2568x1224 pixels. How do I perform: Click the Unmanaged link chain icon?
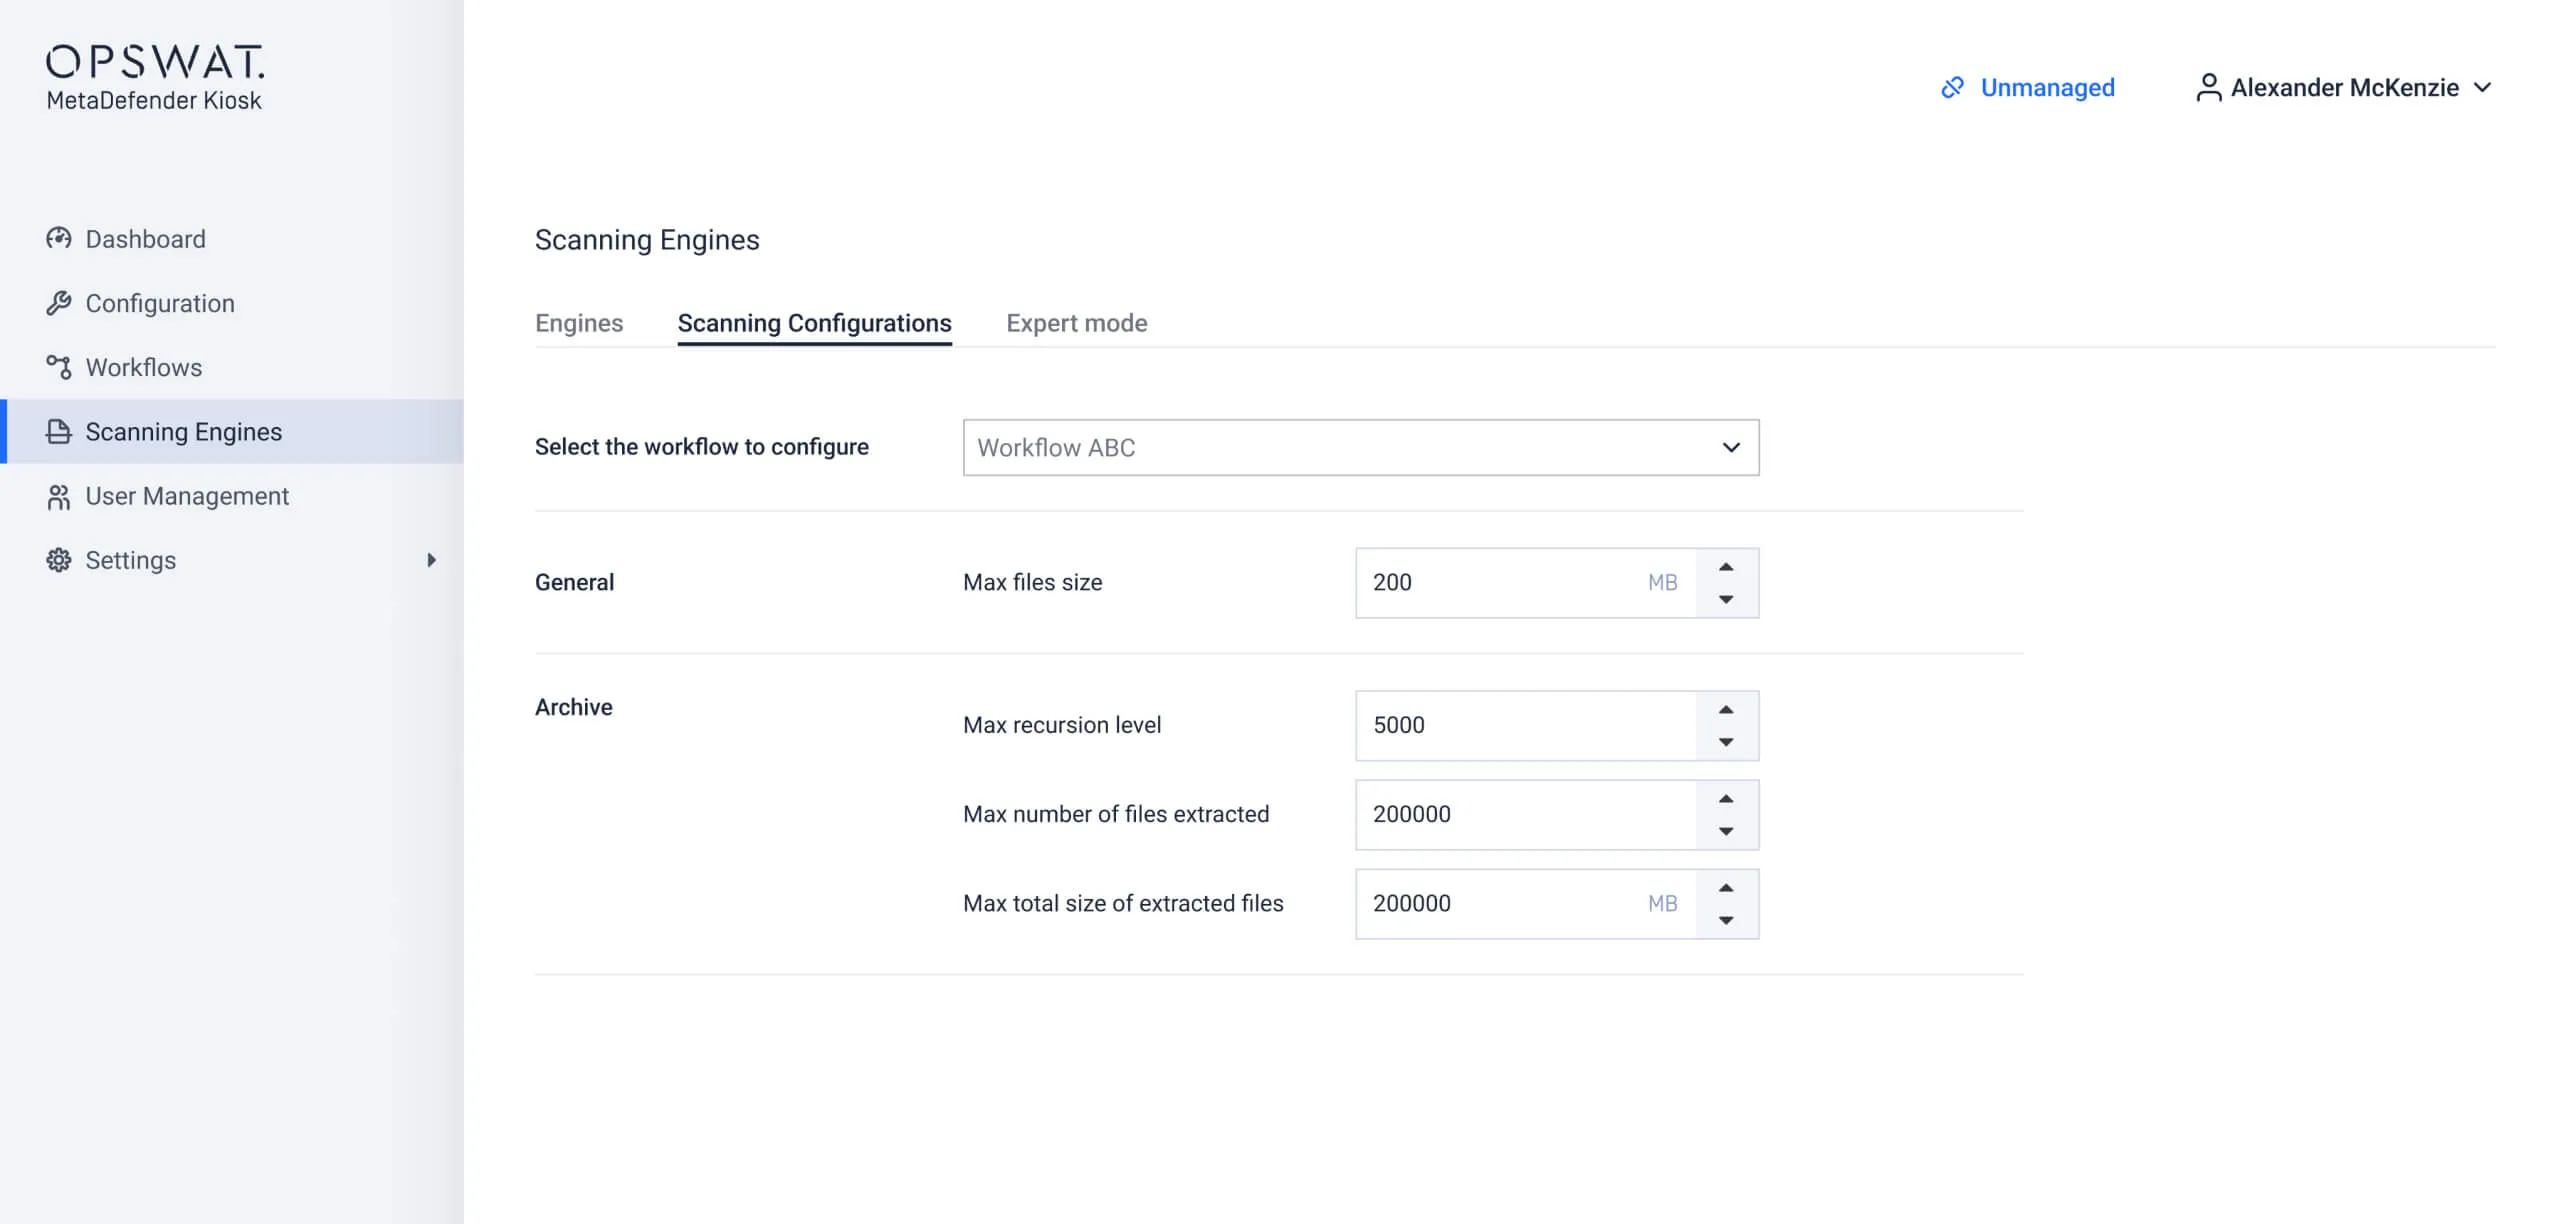click(1951, 88)
